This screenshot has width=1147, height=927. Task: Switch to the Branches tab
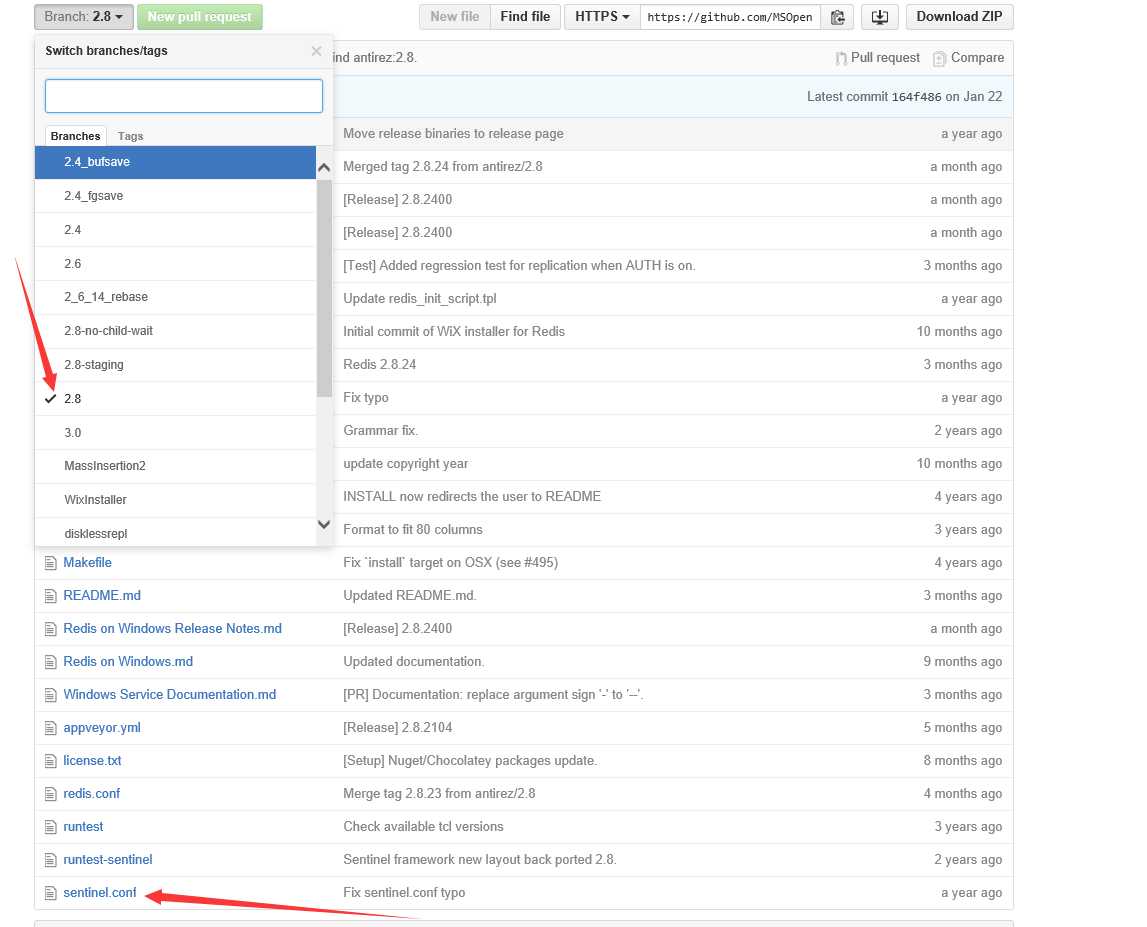(75, 136)
